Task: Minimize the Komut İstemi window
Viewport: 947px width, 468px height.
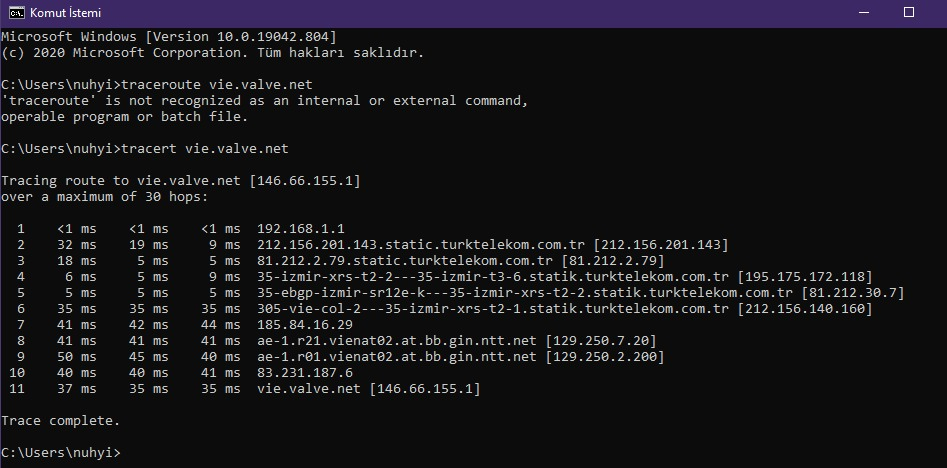Action: (863, 12)
